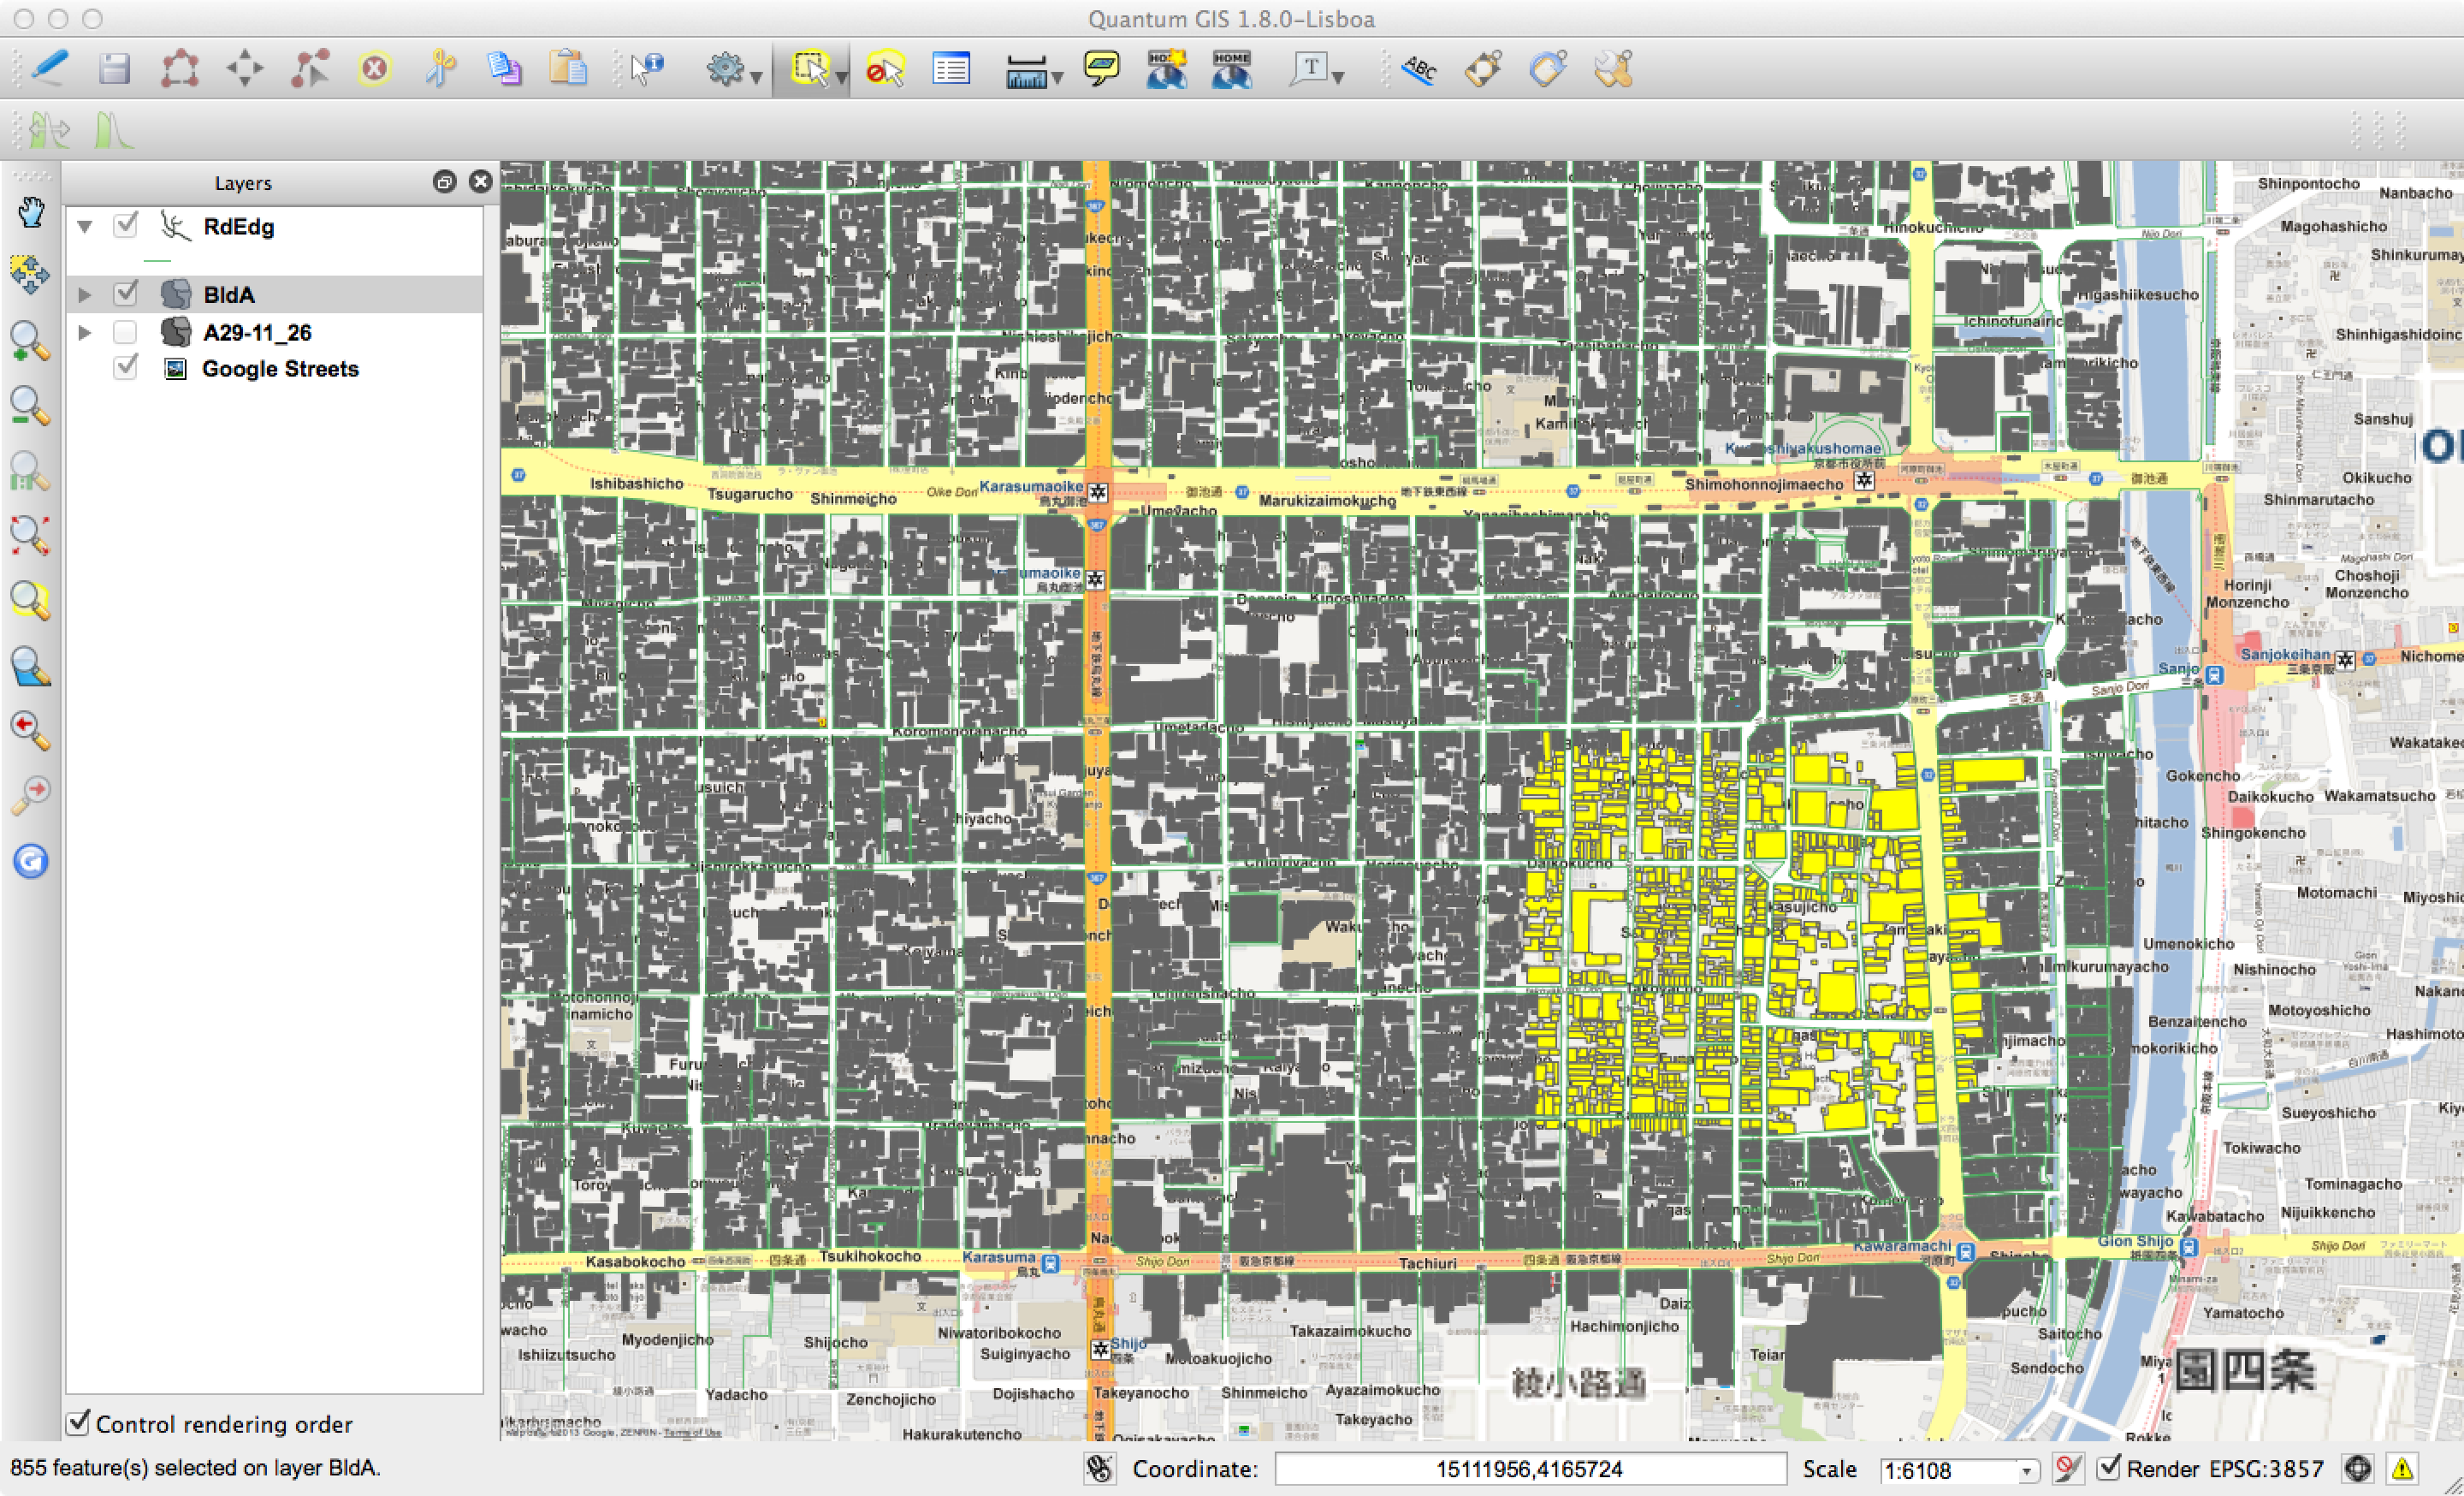This screenshot has width=2464, height=1496.
Task: Select the Node tool
Action: (x=310, y=68)
